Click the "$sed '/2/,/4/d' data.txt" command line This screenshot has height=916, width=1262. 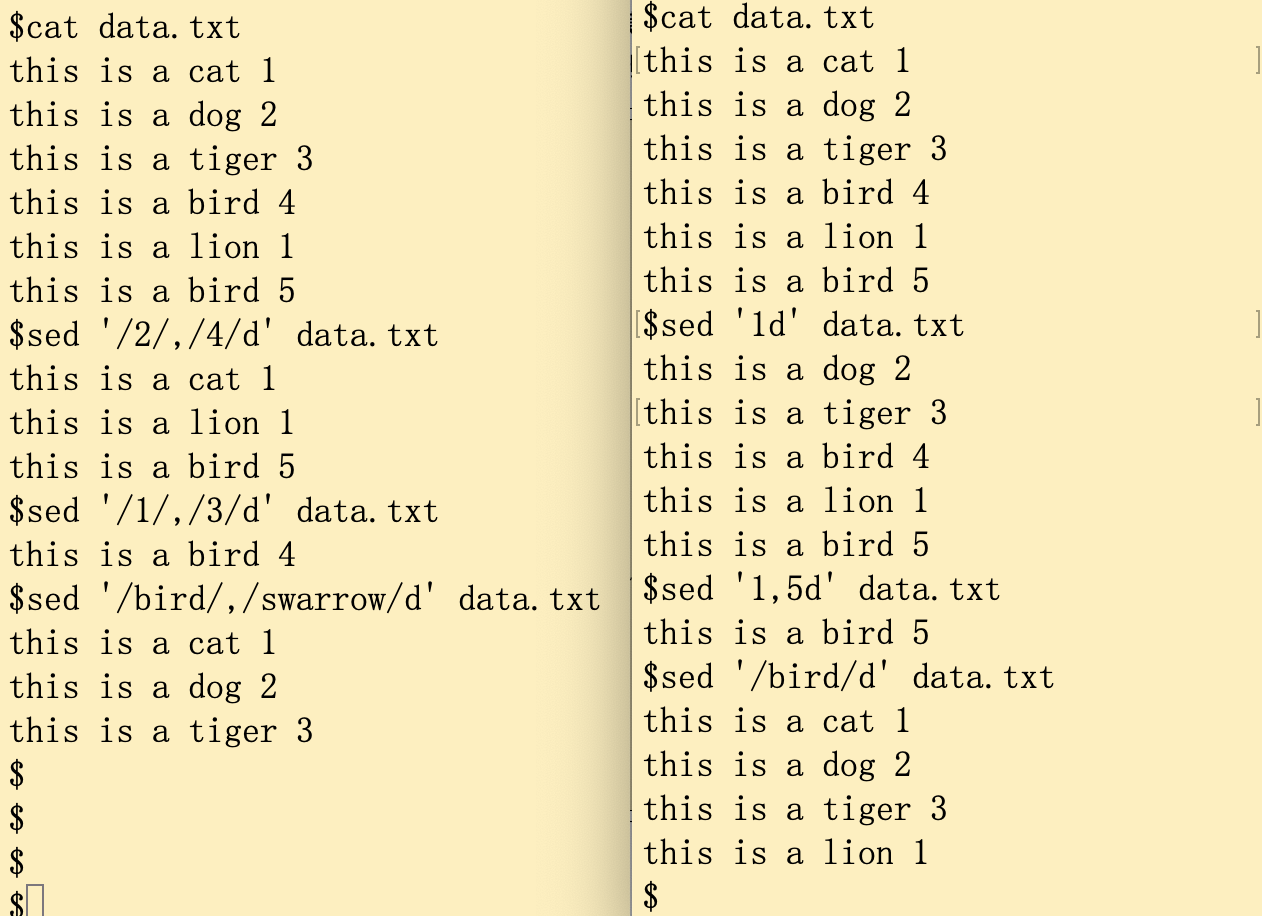coord(224,335)
